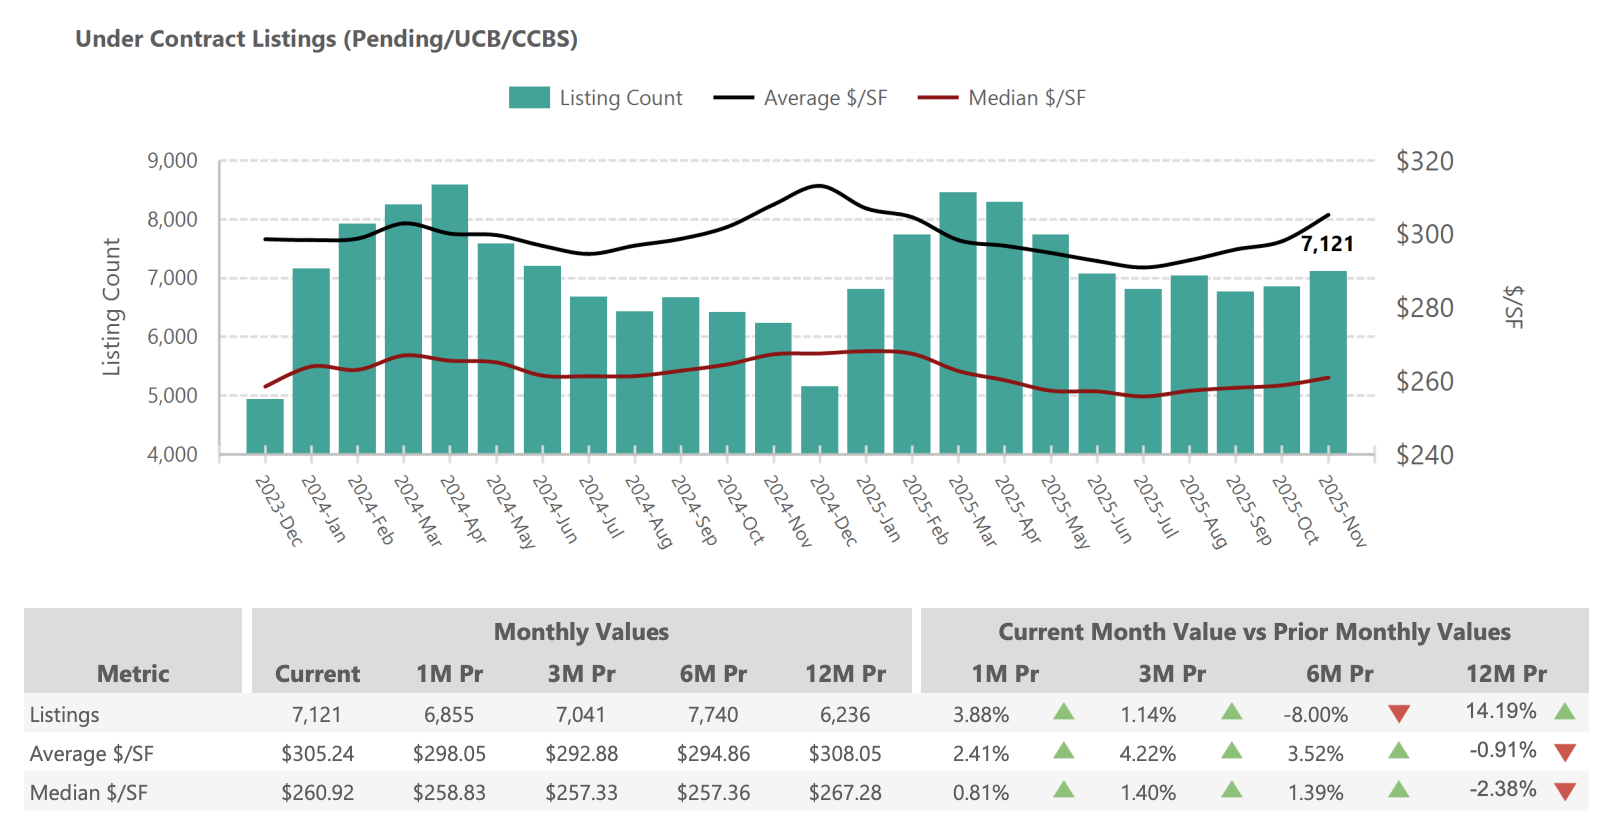Click the Average $/SF current value $305.24
The image size is (1606, 832).
point(317,754)
